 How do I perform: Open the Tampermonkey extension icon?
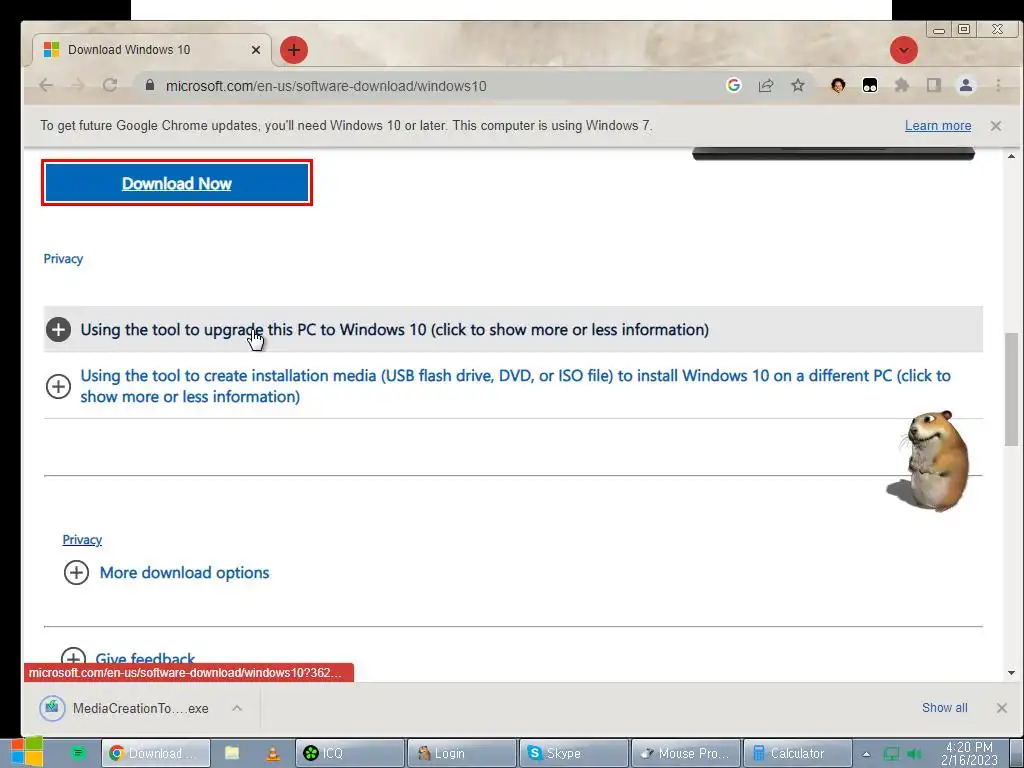870,86
